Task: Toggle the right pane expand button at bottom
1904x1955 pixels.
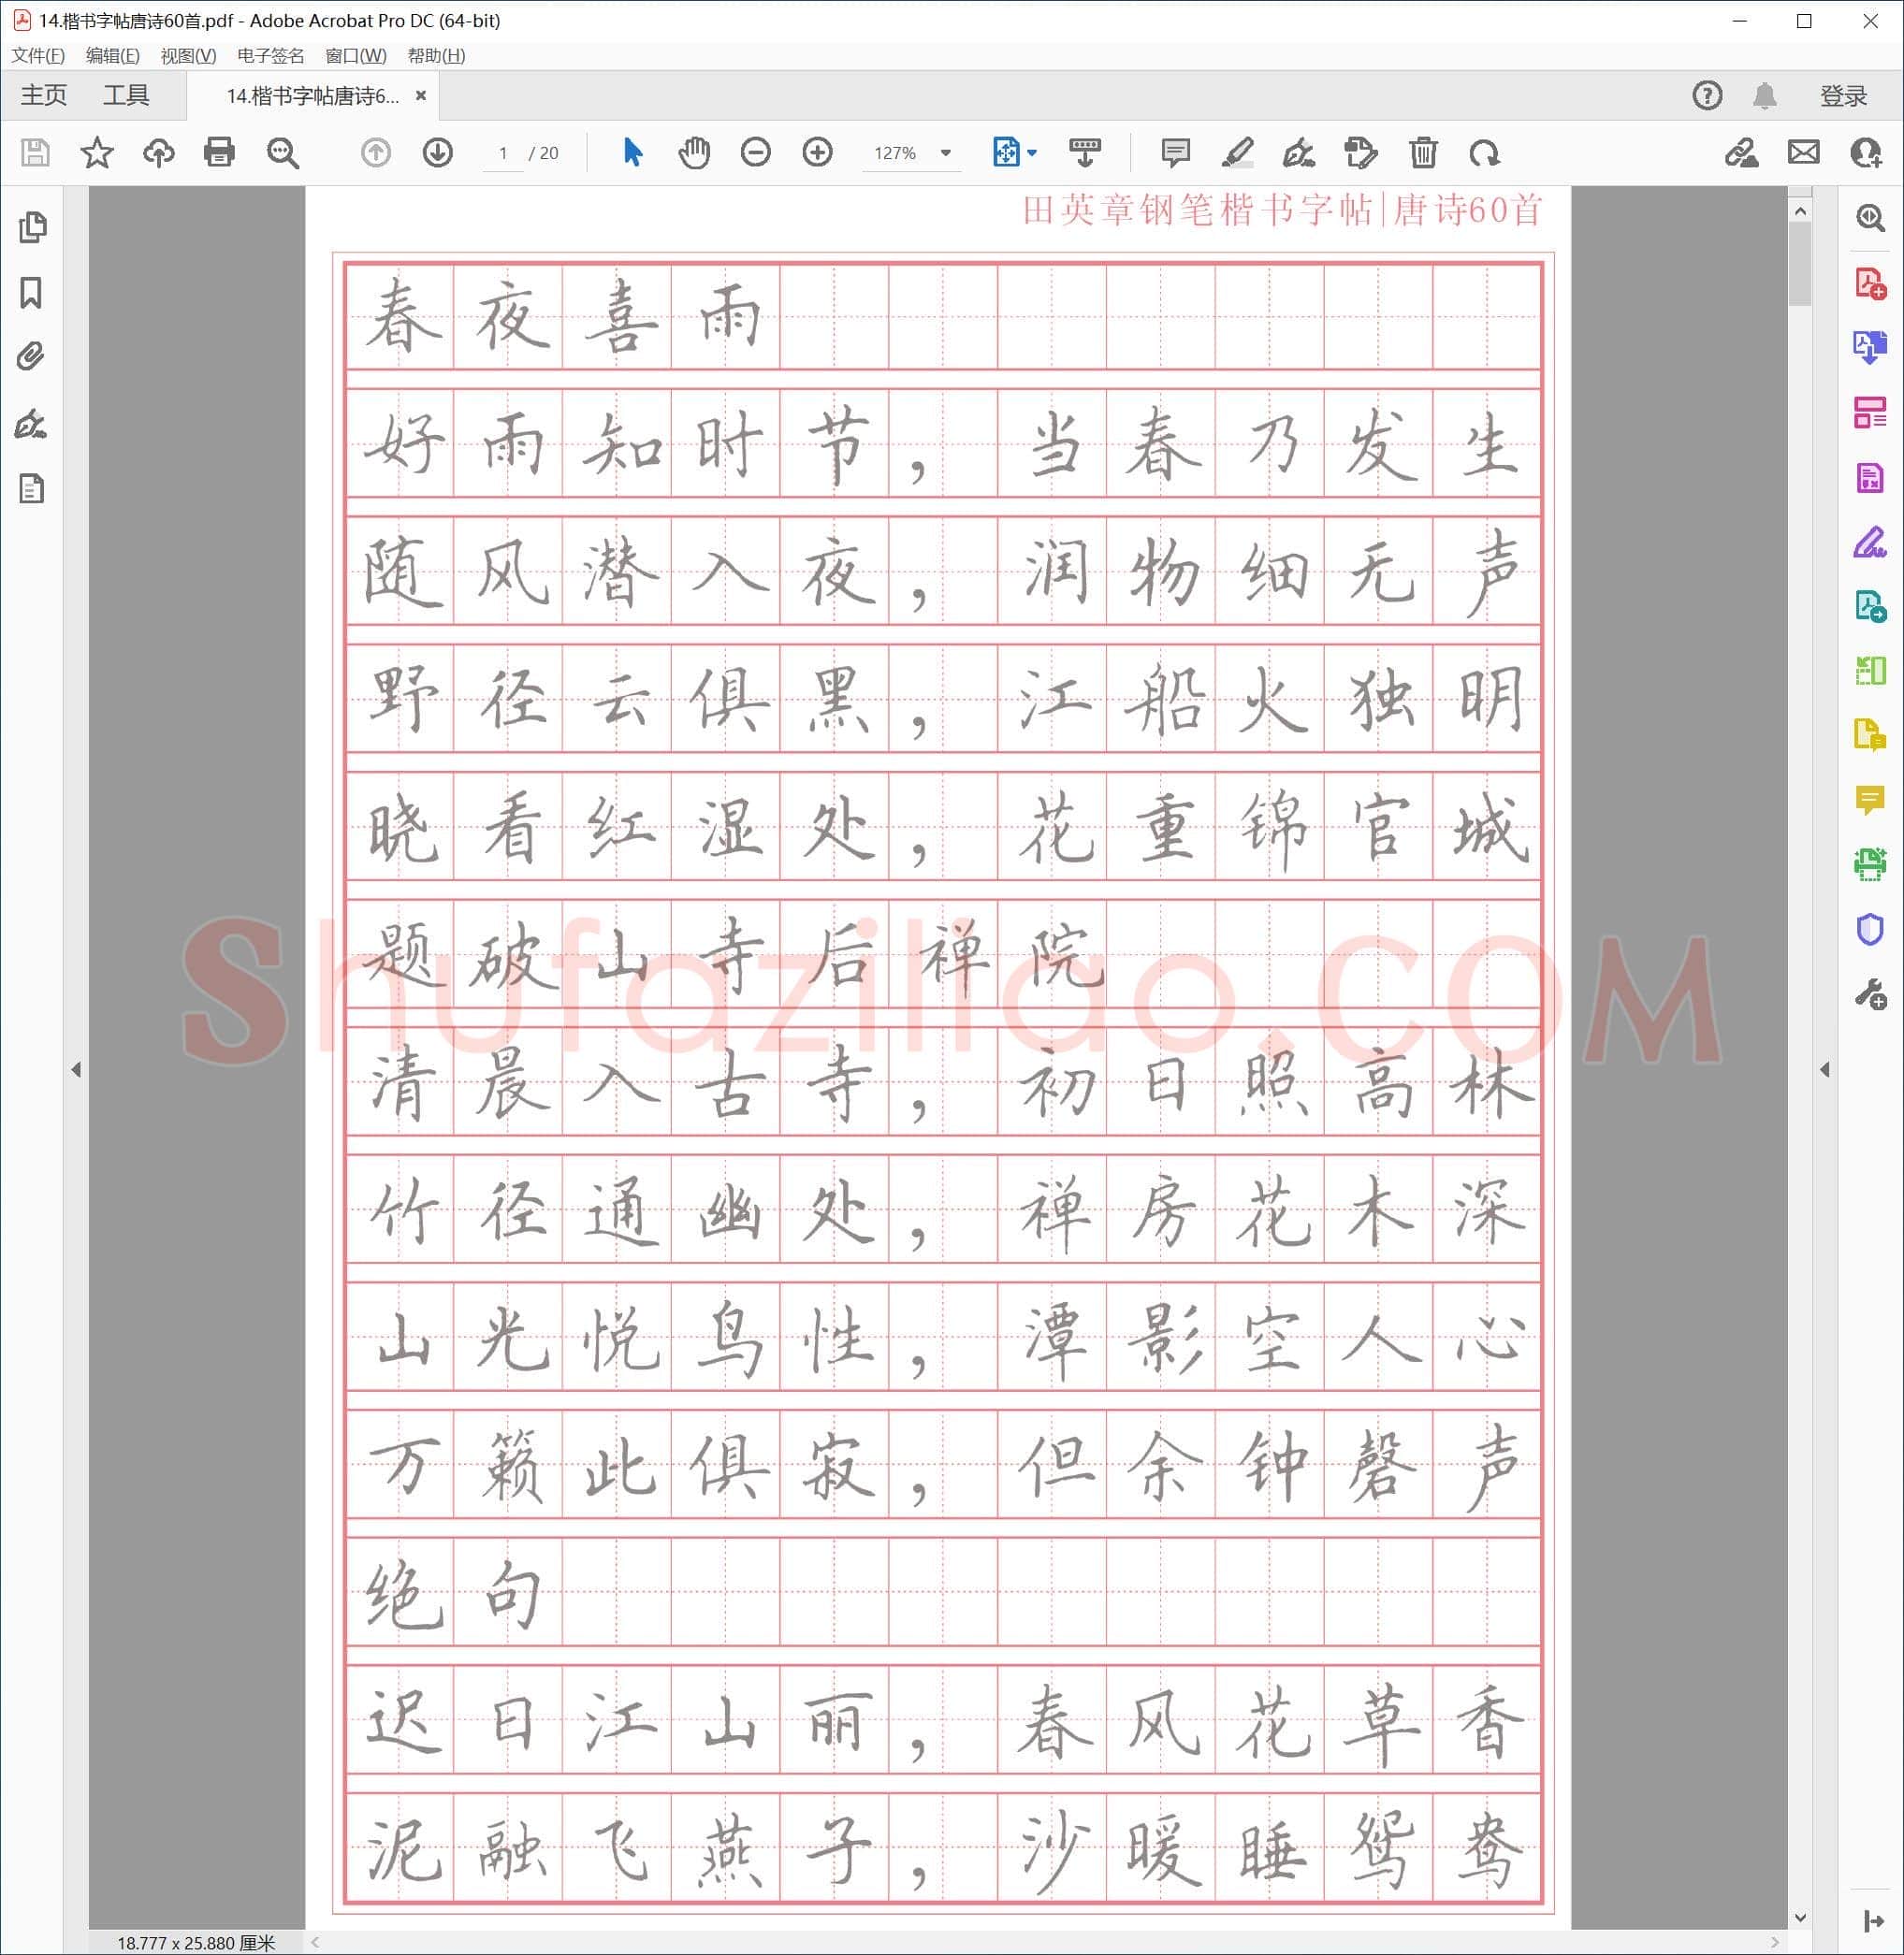Action: pyautogui.click(x=1873, y=1921)
